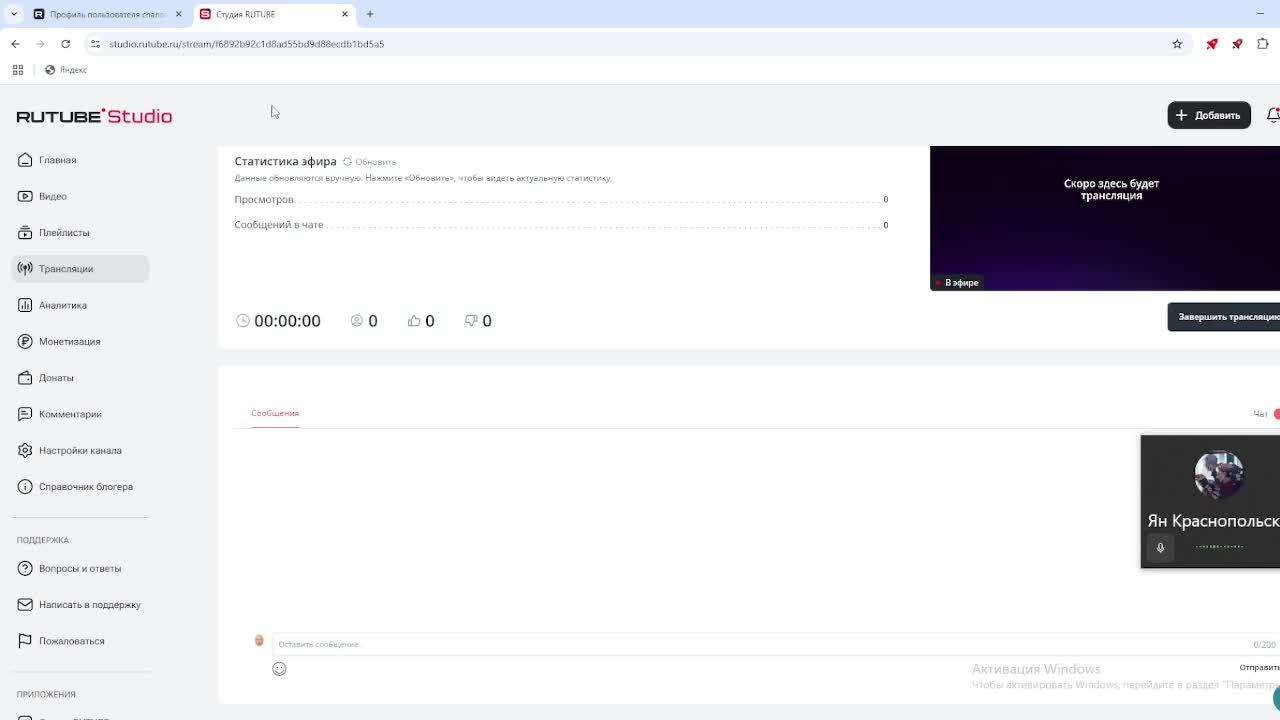Viewport: 1280px width, 720px height.
Task: Open the browser extensions puzzle icon
Action: tap(1263, 44)
